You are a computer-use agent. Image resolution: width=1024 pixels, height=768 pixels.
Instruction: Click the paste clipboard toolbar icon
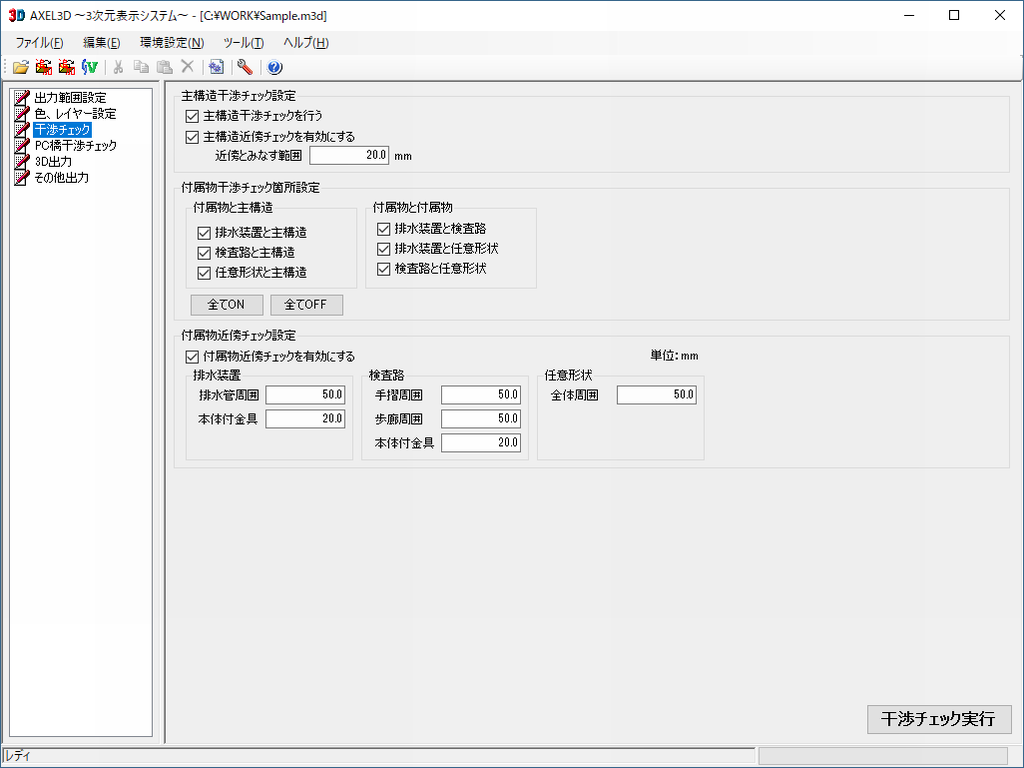pyautogui.click(x=164, y=67)
